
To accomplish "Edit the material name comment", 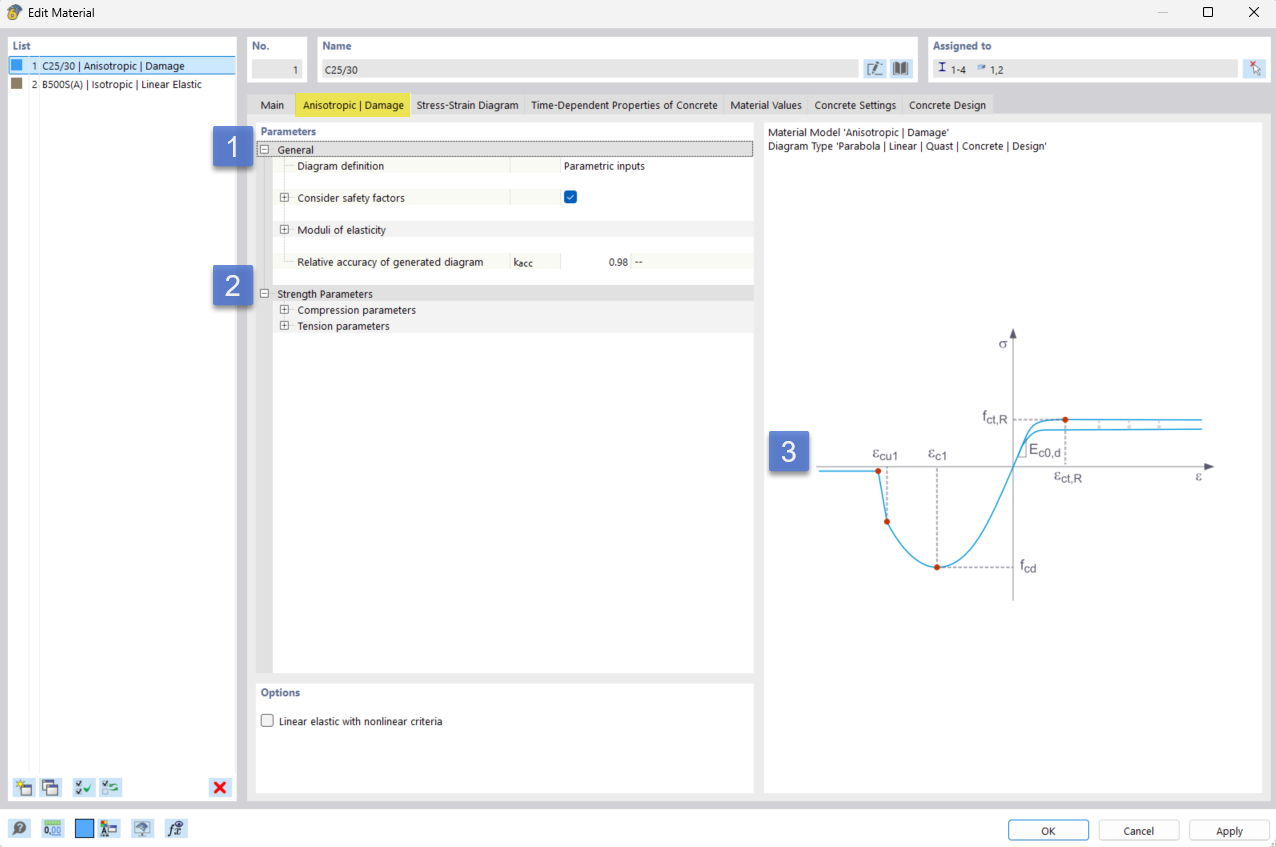I will tap(874, 68).
